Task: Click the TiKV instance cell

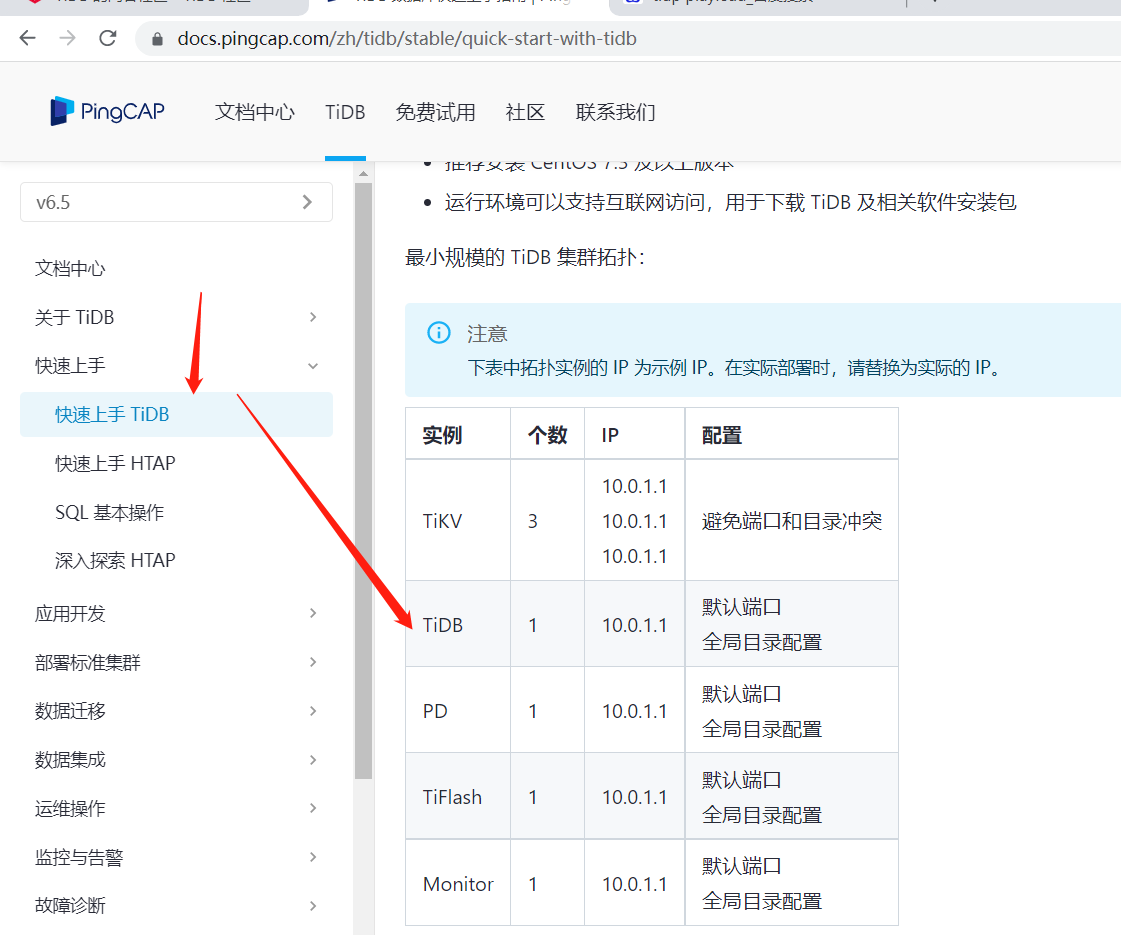Action: (x=458, y=520)
